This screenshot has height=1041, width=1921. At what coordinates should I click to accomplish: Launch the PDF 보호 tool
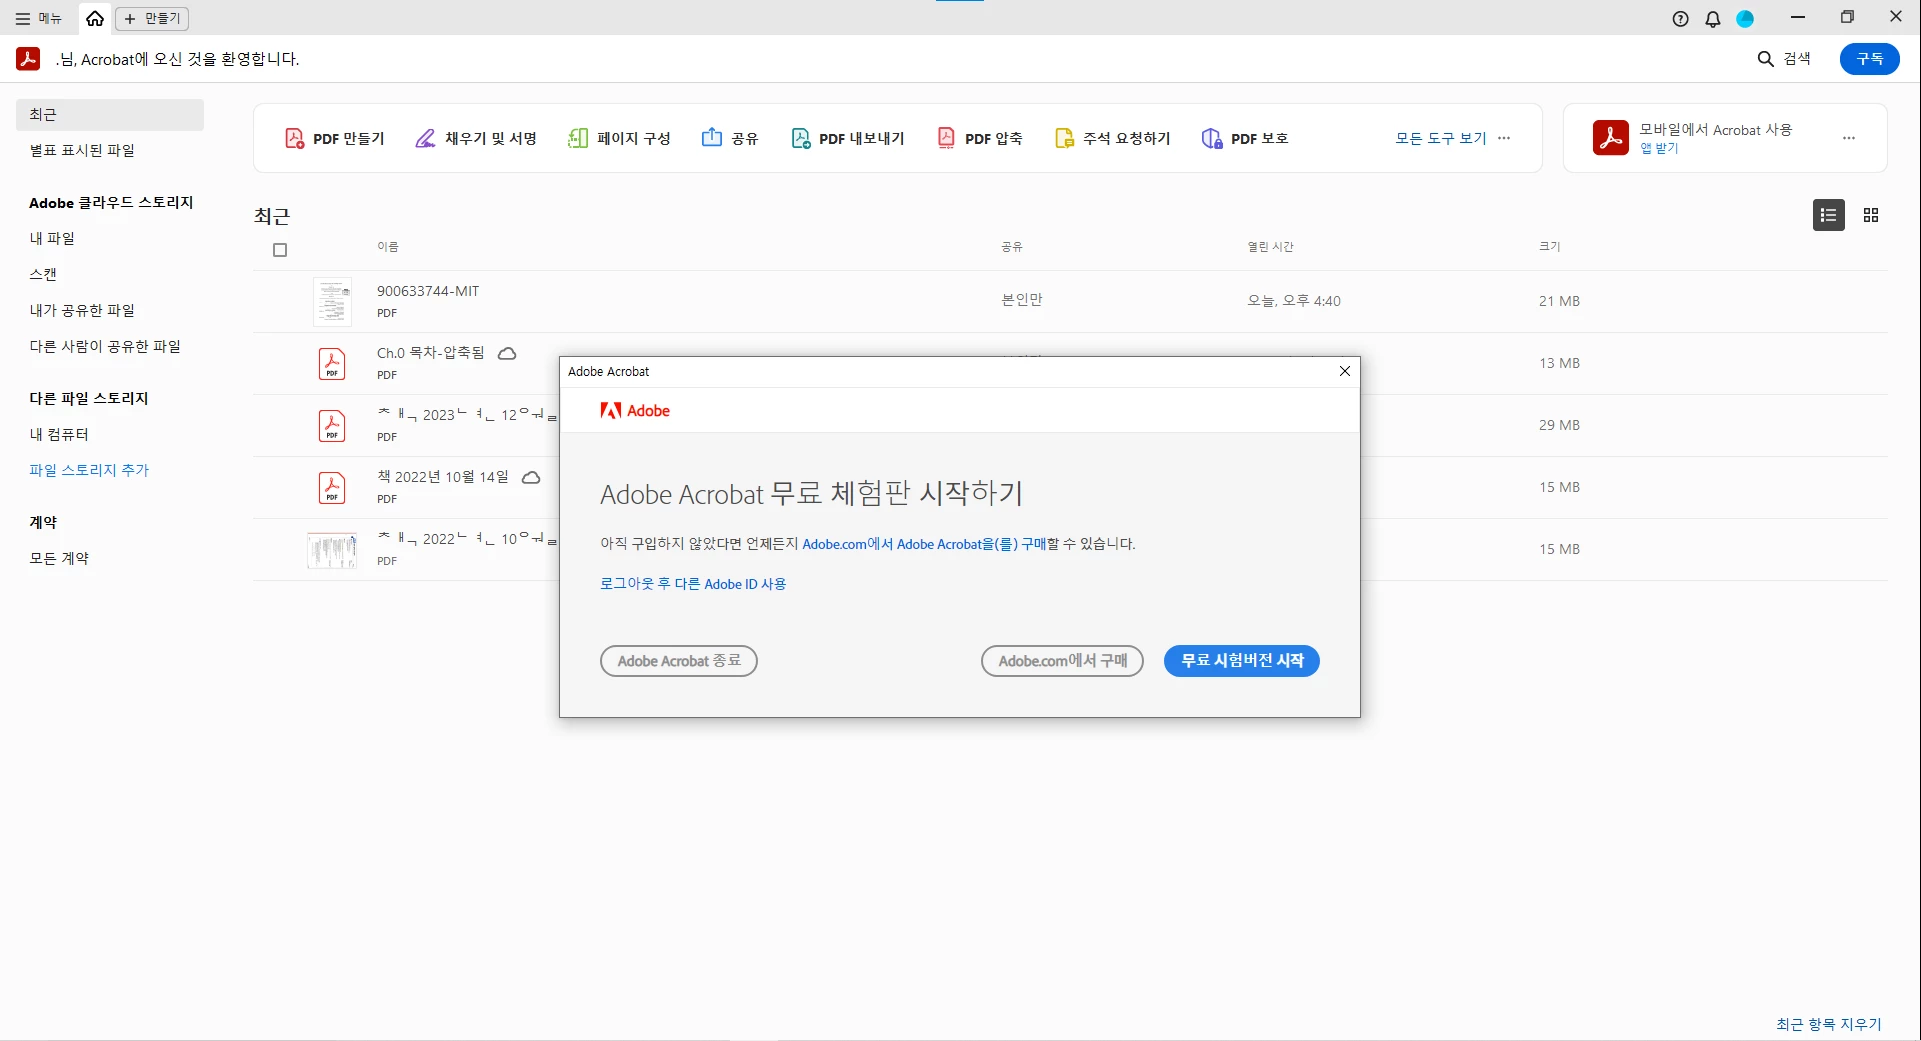1245,138
